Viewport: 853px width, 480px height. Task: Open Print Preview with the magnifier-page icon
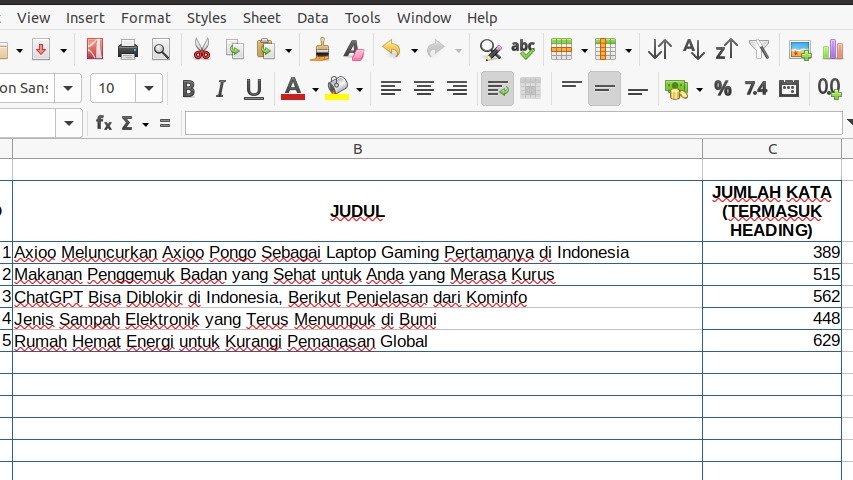pyautogui.click(x=160, y=50)
